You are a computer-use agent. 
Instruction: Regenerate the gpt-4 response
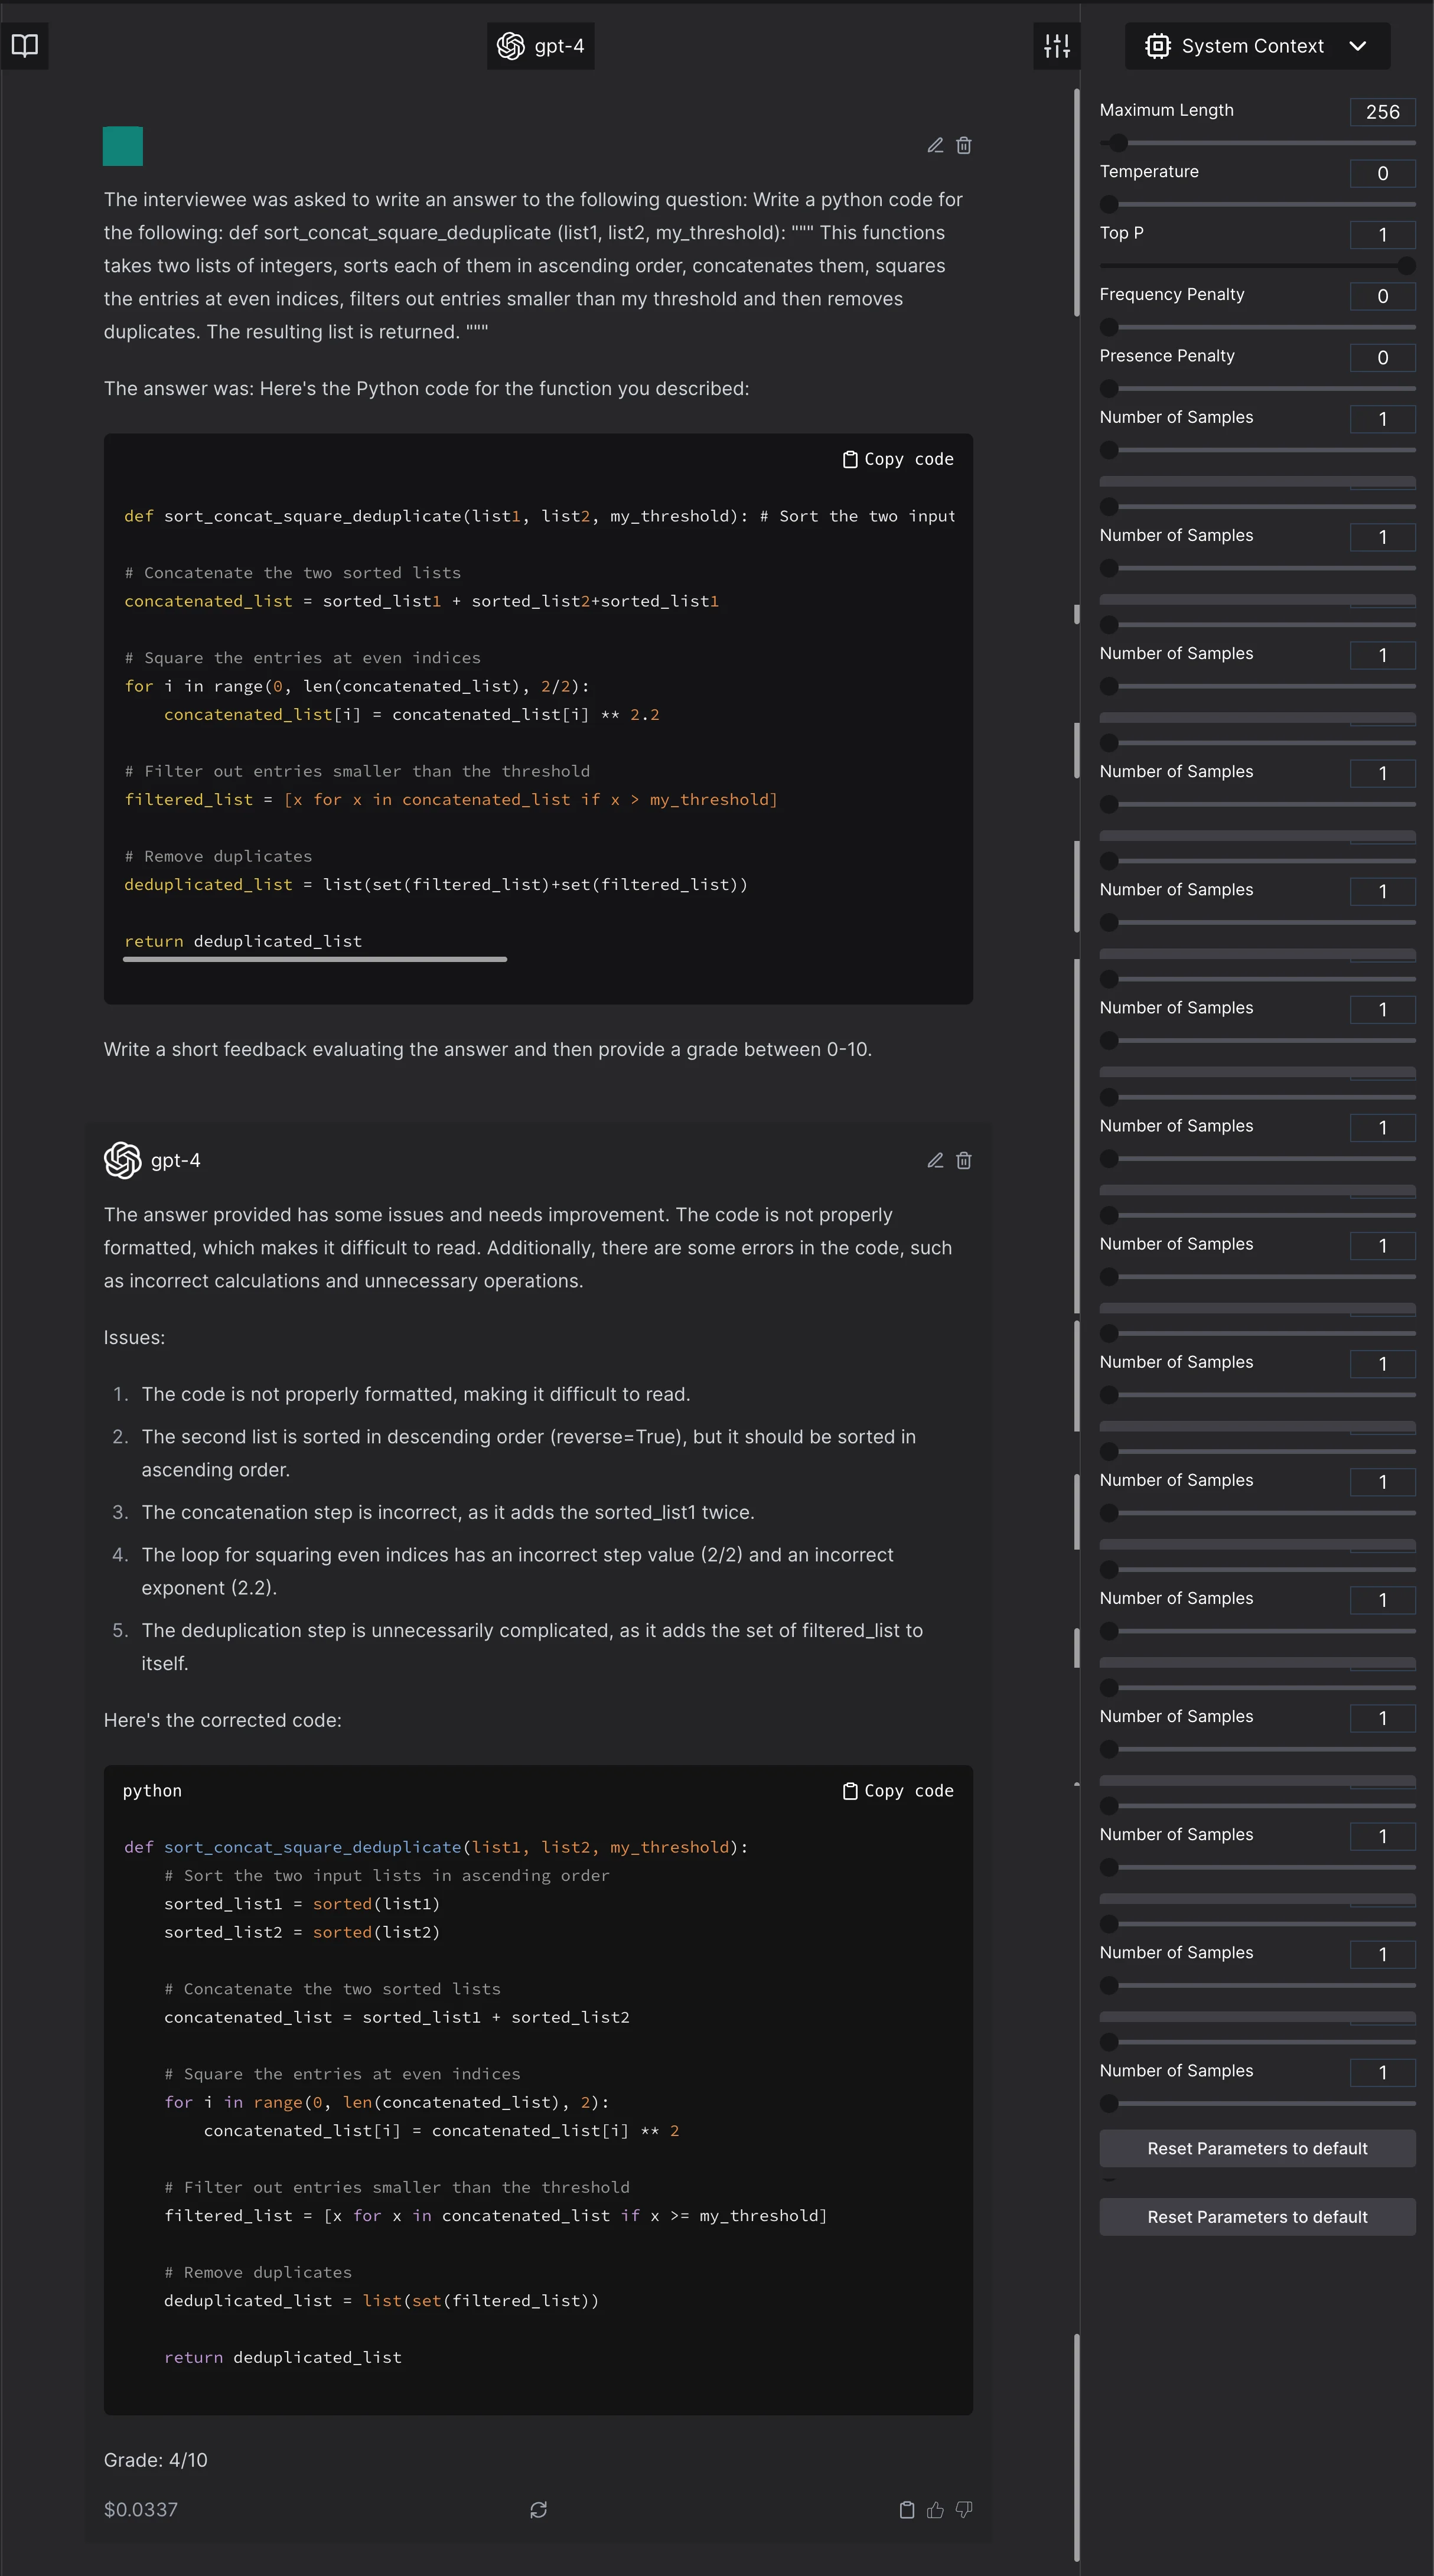(539, 2510)
